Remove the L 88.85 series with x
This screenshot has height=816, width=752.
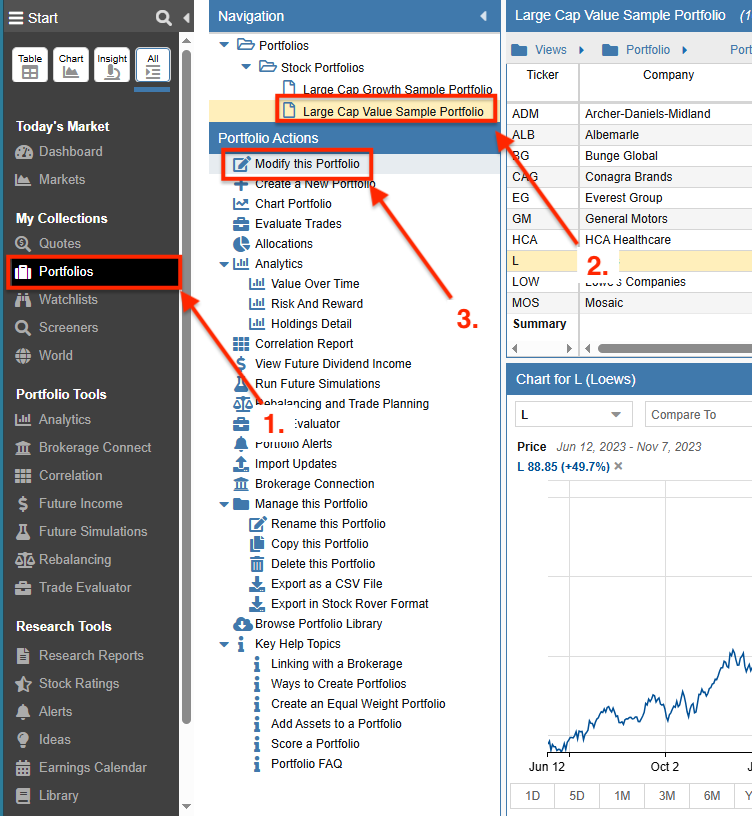(x=618, y=467)
